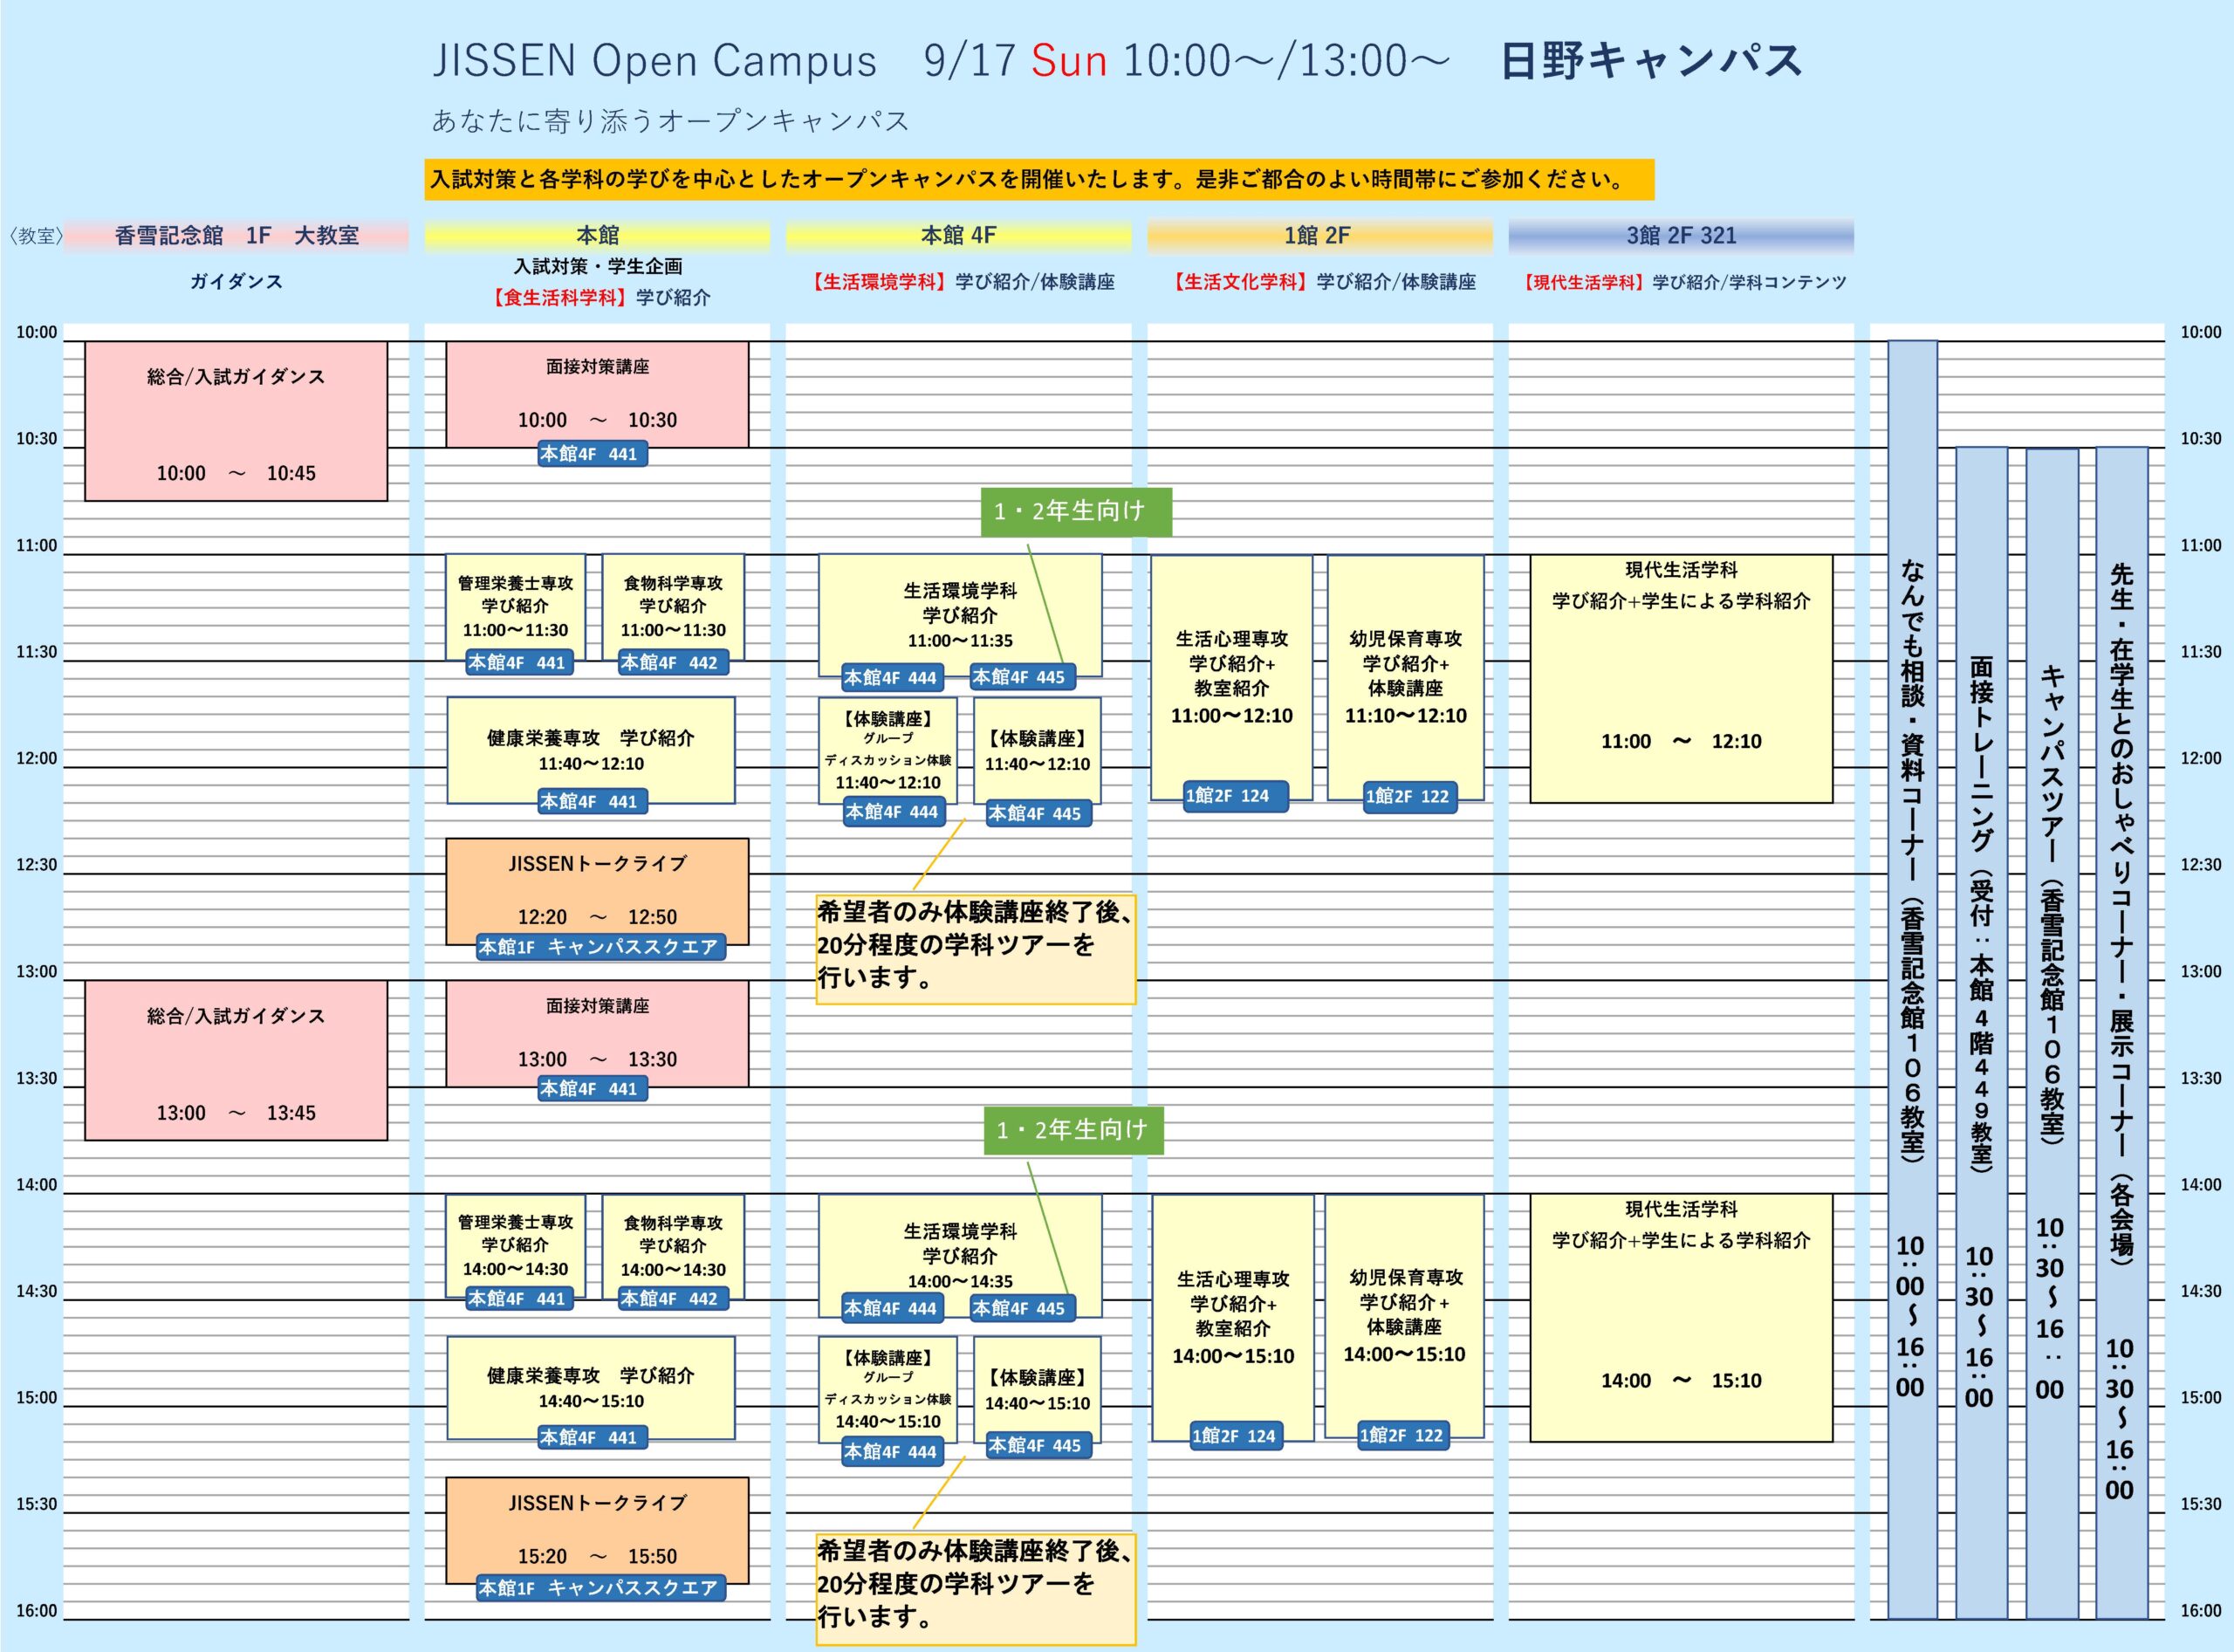
Task: Click グループディスカッション体験 11:40～12:10 box
Action: click(x=888, y=750)
